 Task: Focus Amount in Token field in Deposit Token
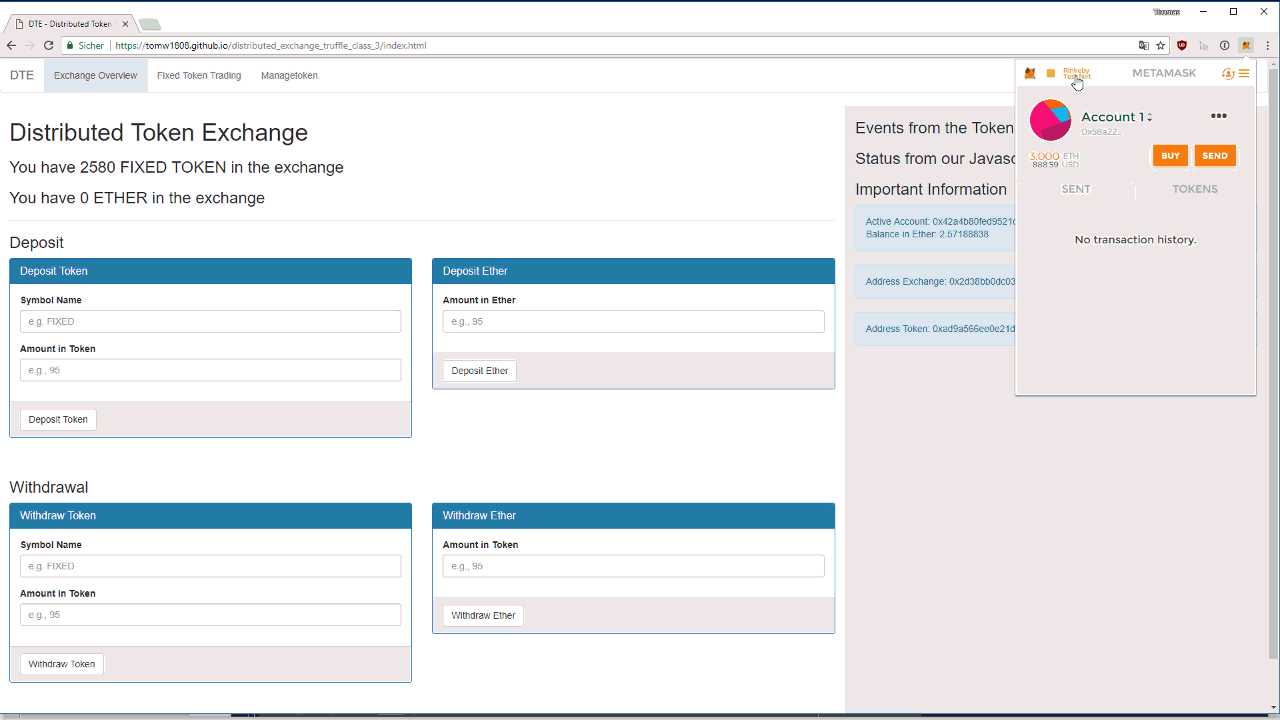click(211, 370)
